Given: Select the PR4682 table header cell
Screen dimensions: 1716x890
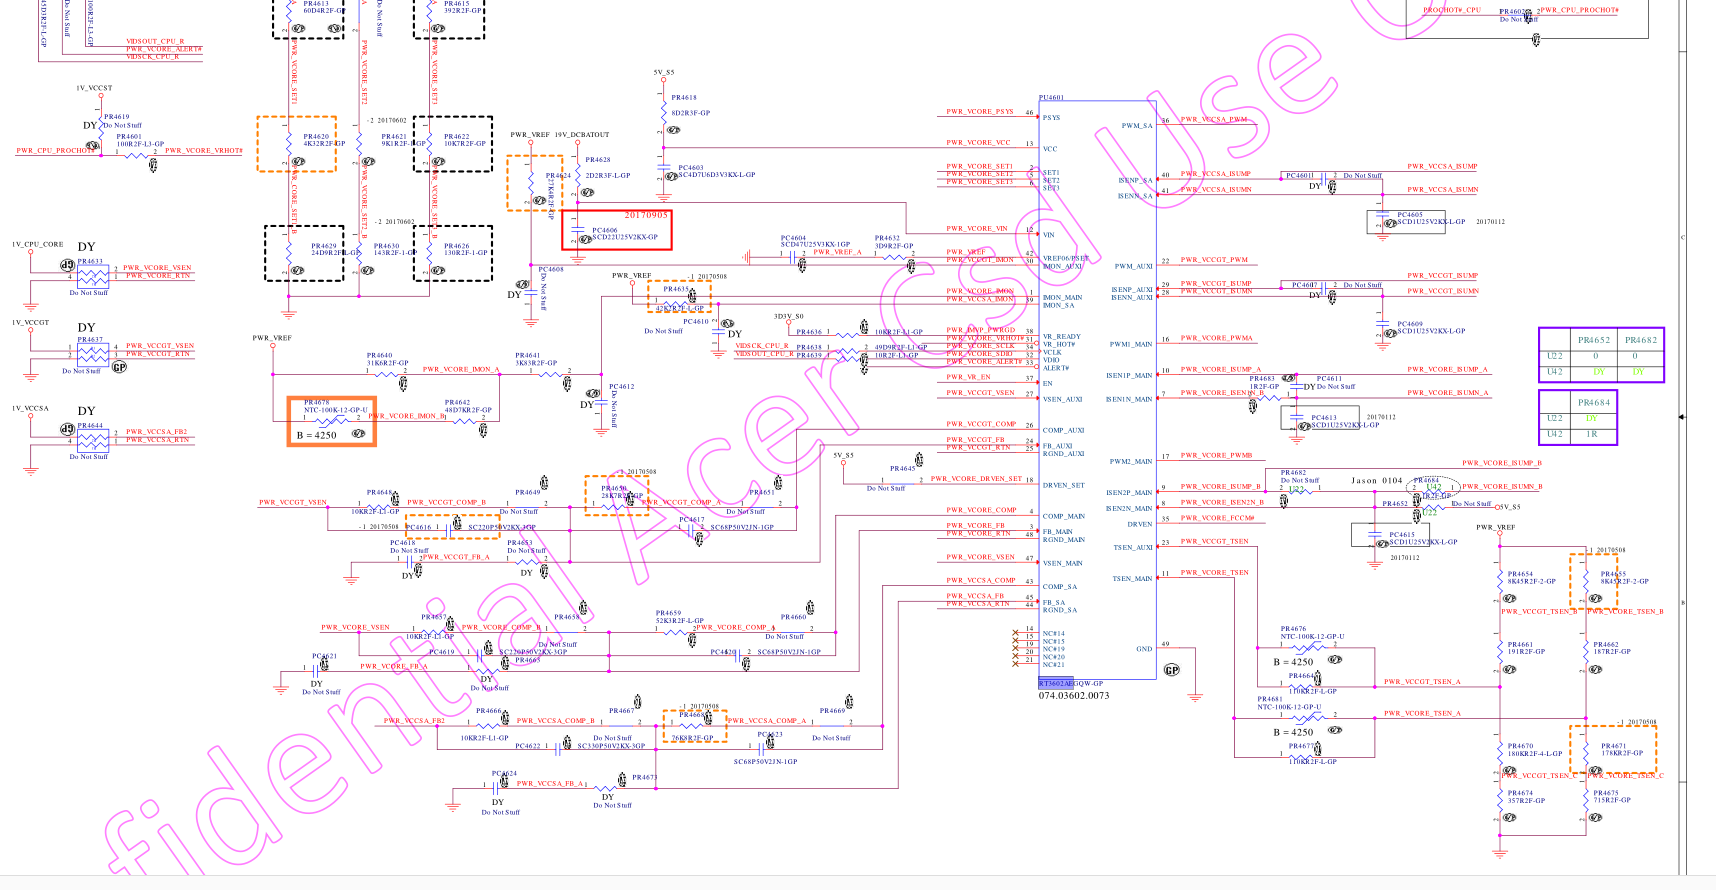Looking at the screenshot, I should tap(1641, 340).
